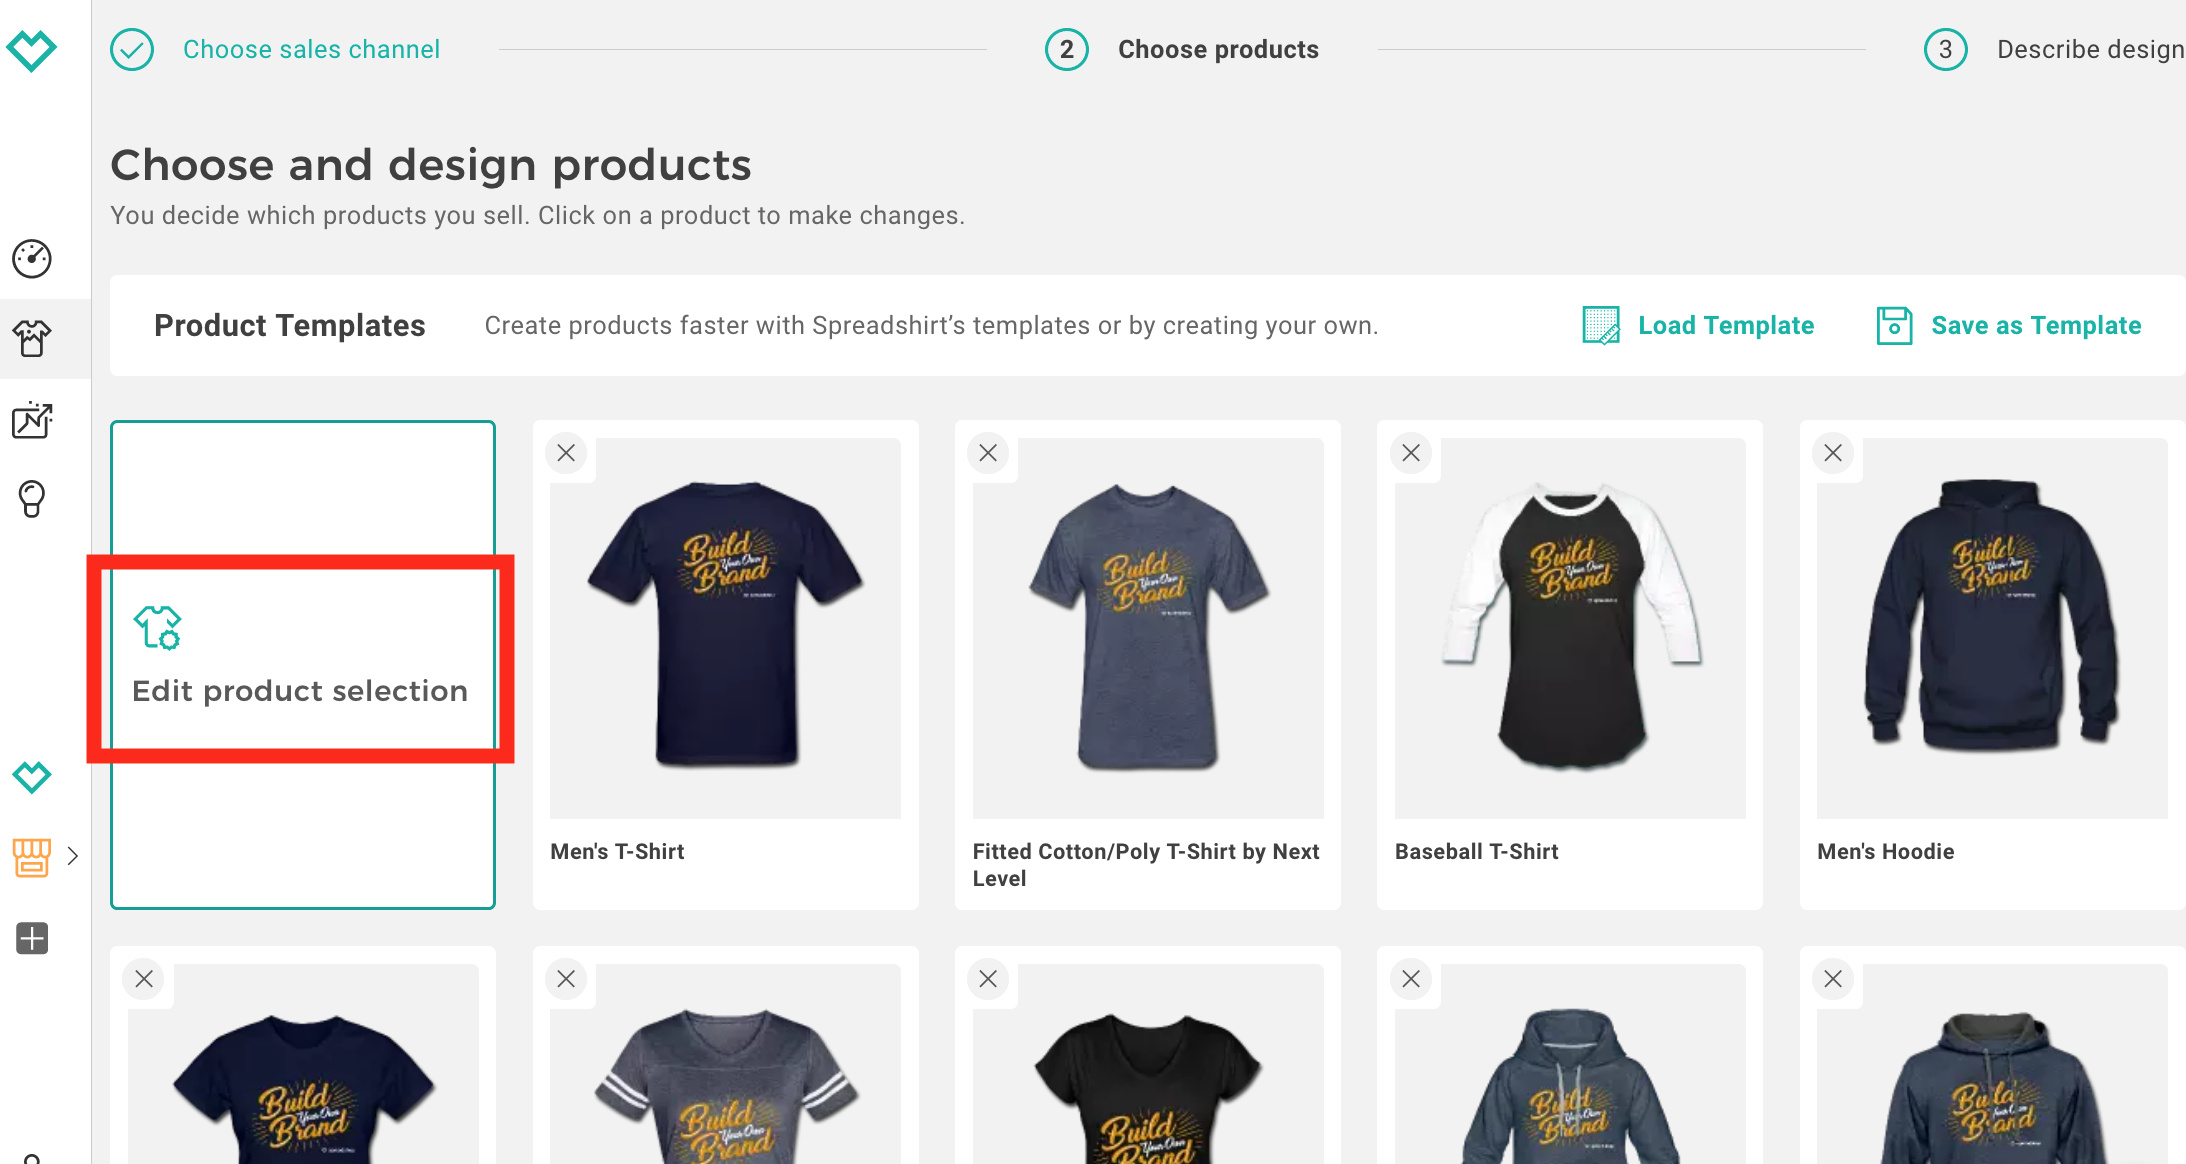
Task: Remove the second-row blue hoodie with drawstrings
Action: click(1411, 979)
